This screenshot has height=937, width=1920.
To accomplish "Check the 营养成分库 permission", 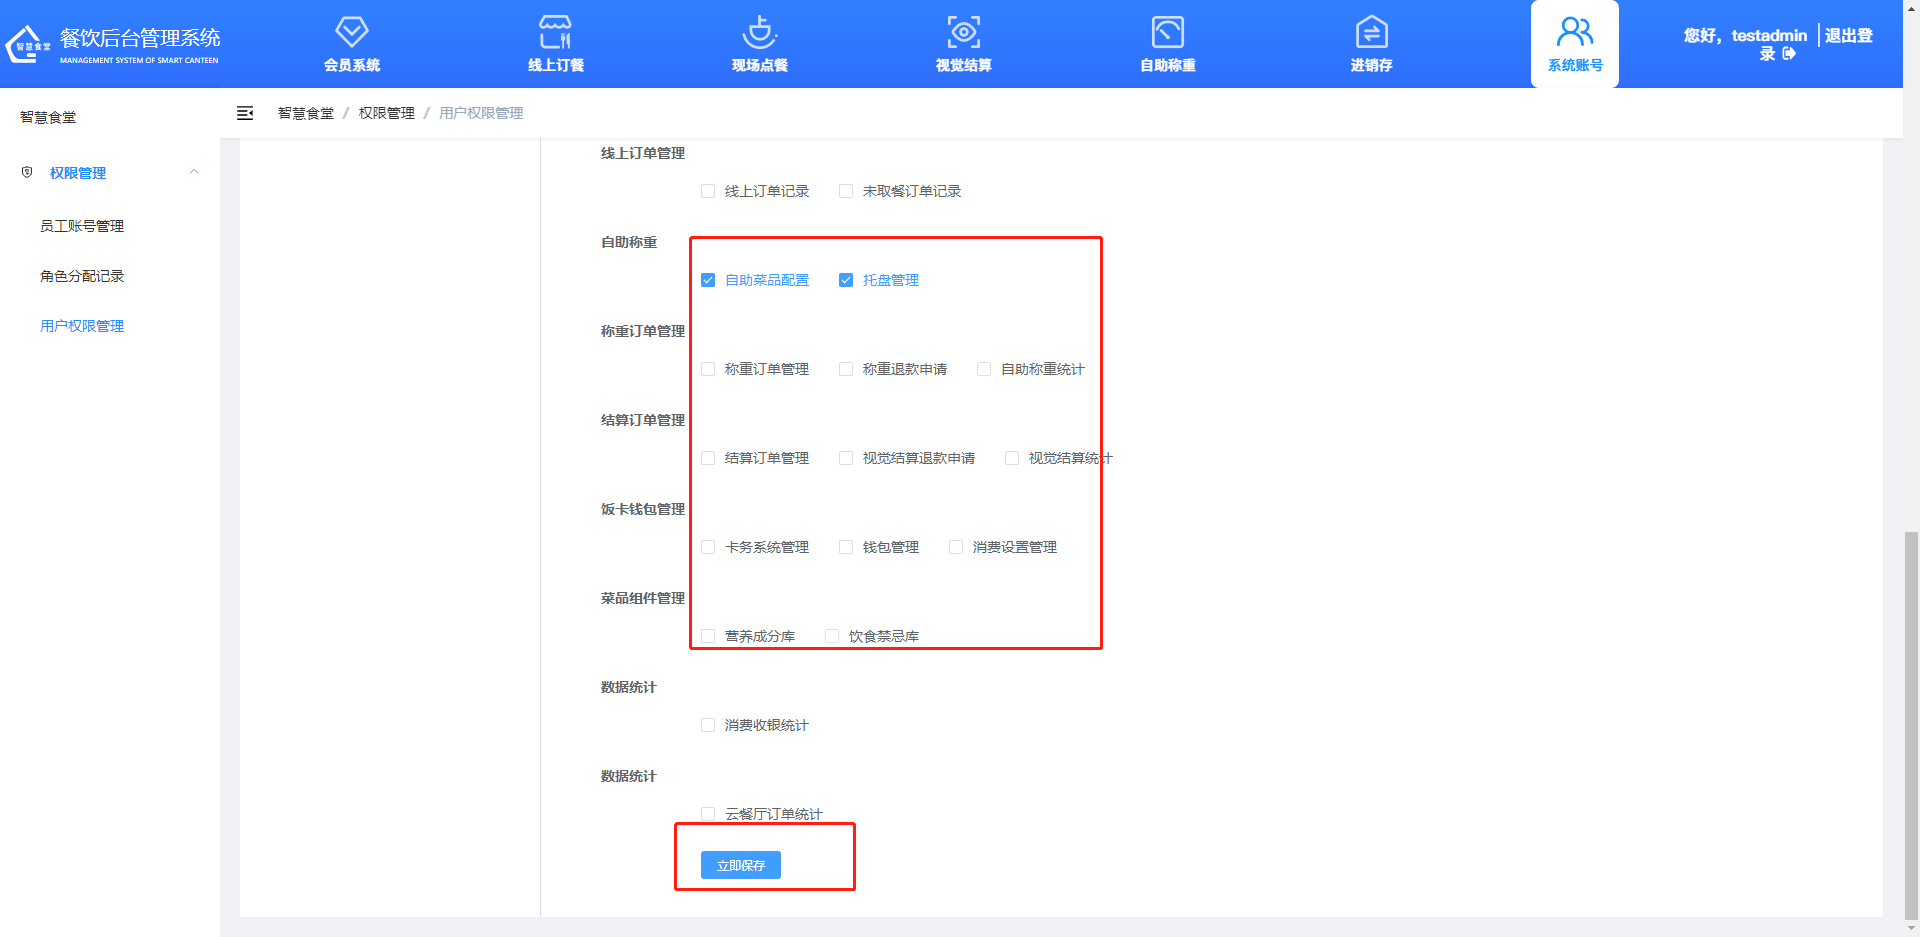I will (708, 635).
